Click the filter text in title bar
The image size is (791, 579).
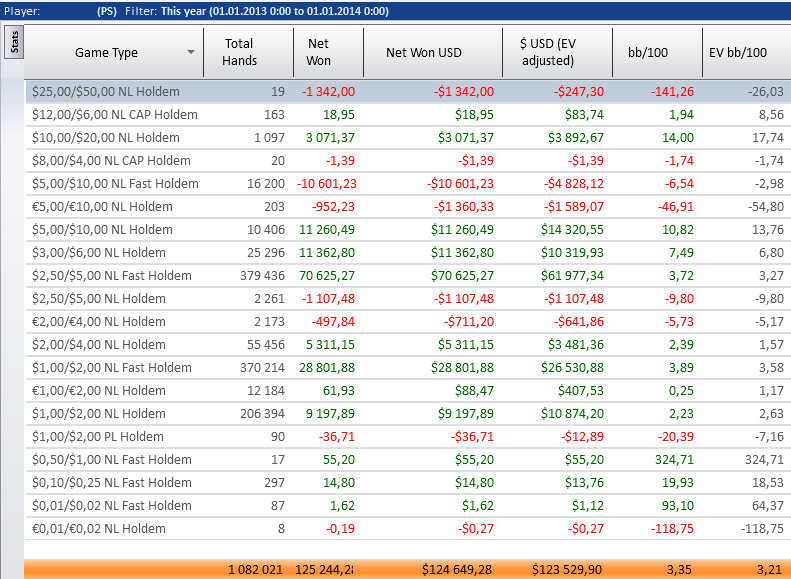[x=257, y=11]
